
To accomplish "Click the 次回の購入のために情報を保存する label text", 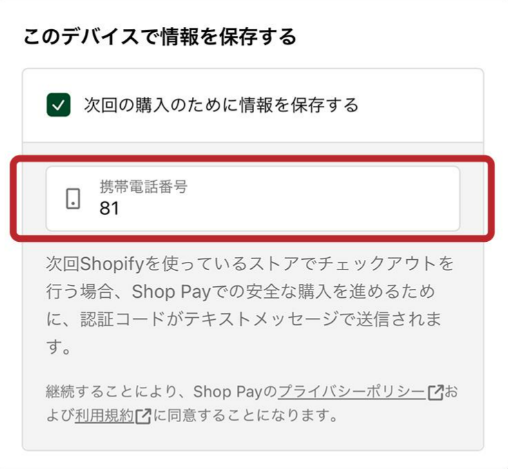I will click(221, 105).
